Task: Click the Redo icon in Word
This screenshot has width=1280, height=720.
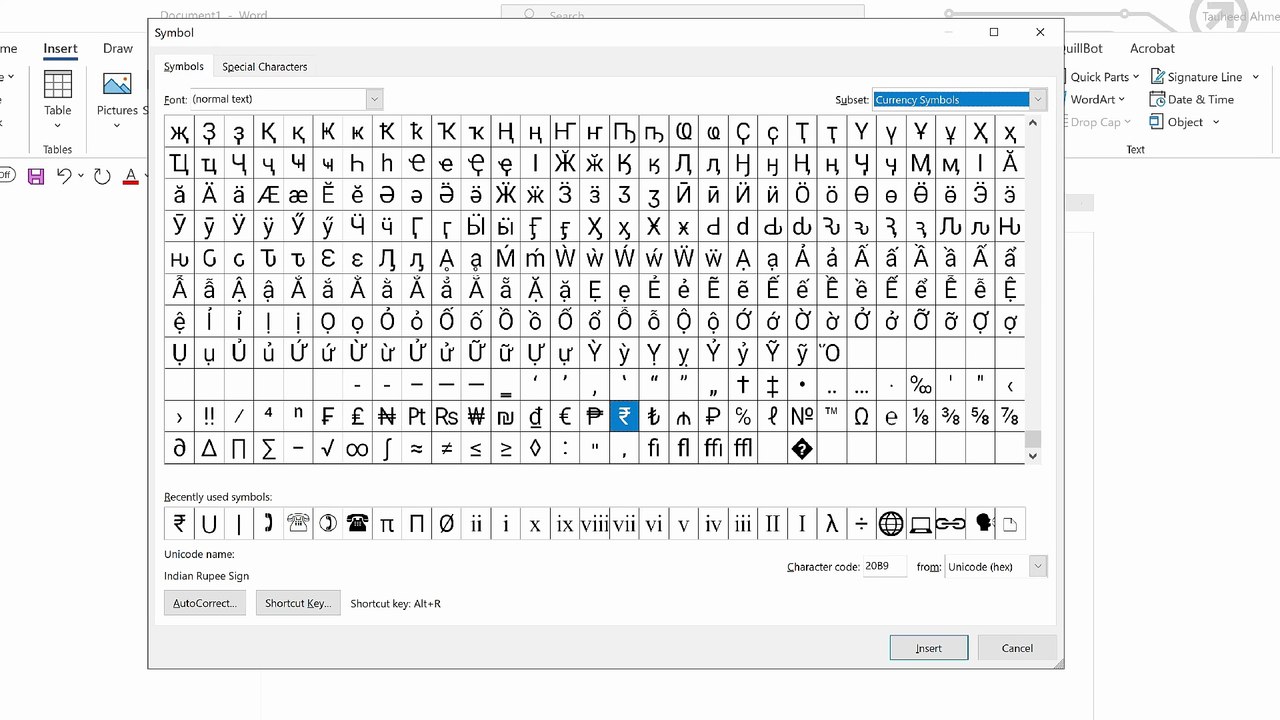Action: coord(102,176)
